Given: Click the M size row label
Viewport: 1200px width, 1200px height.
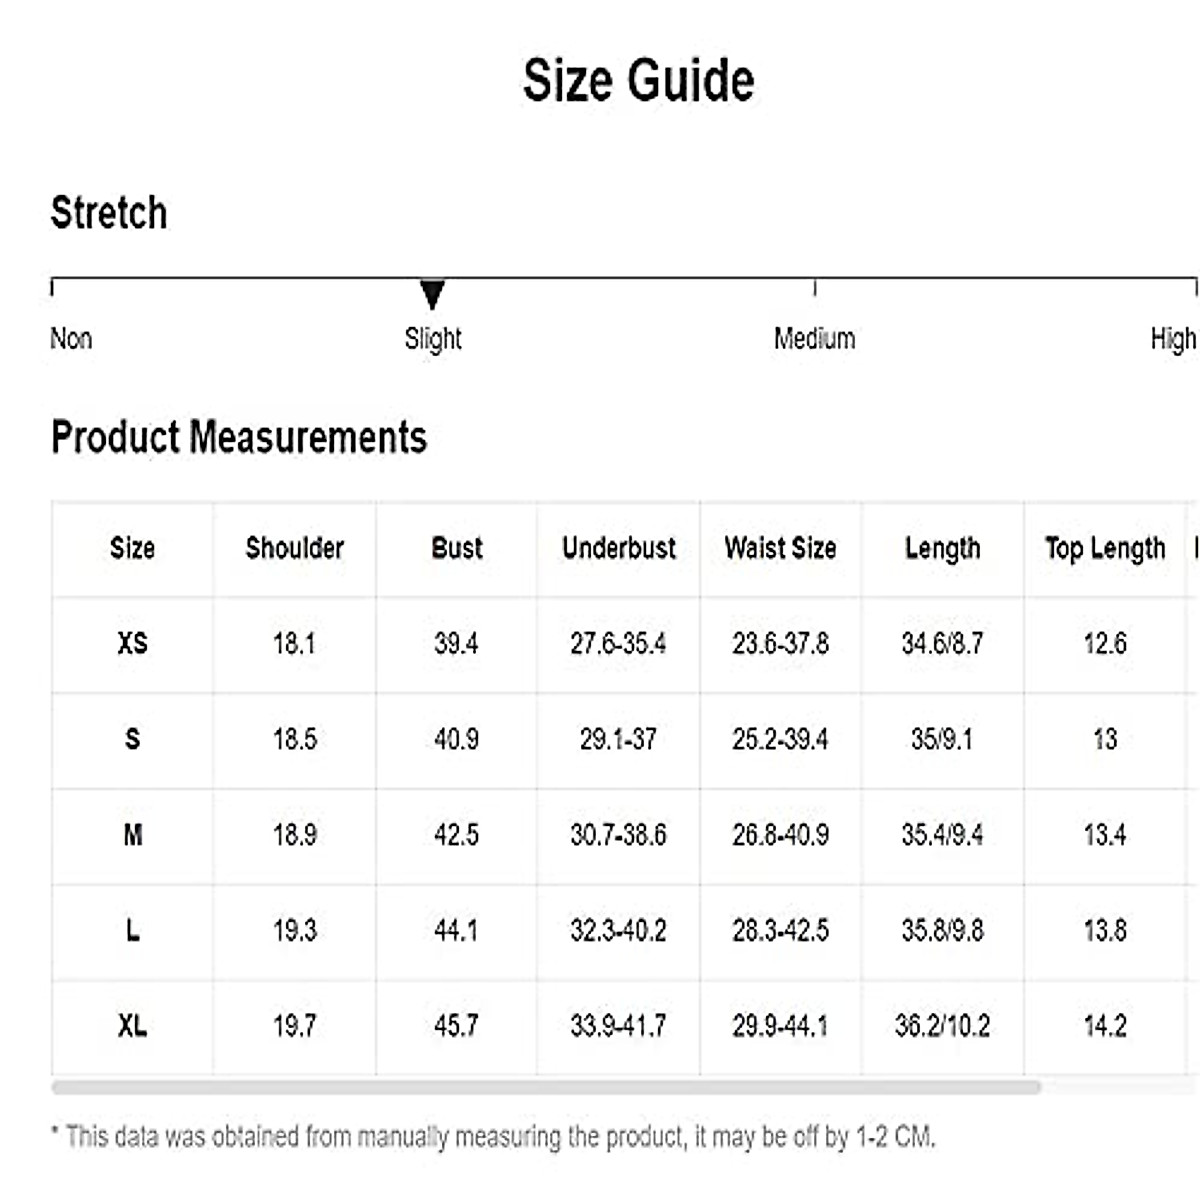Looking at the screenshot, I should click(132, 835).
